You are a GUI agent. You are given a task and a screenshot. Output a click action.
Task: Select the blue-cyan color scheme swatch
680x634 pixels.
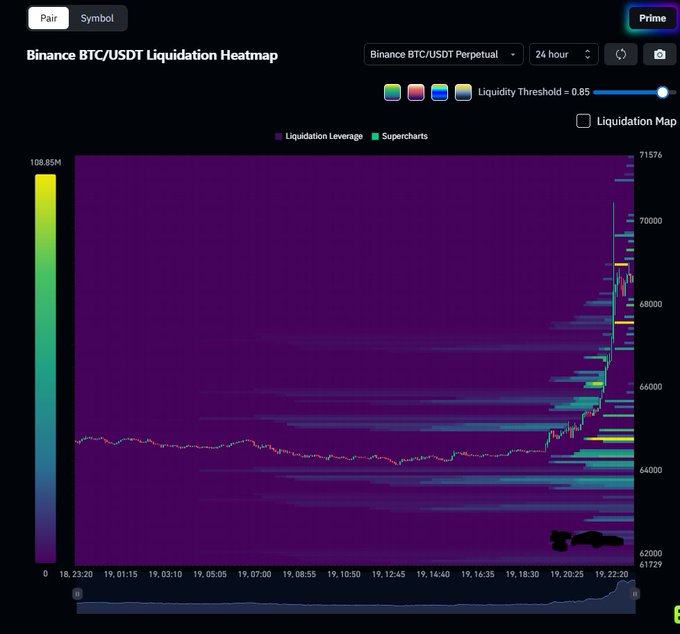(x=439, y=92)
